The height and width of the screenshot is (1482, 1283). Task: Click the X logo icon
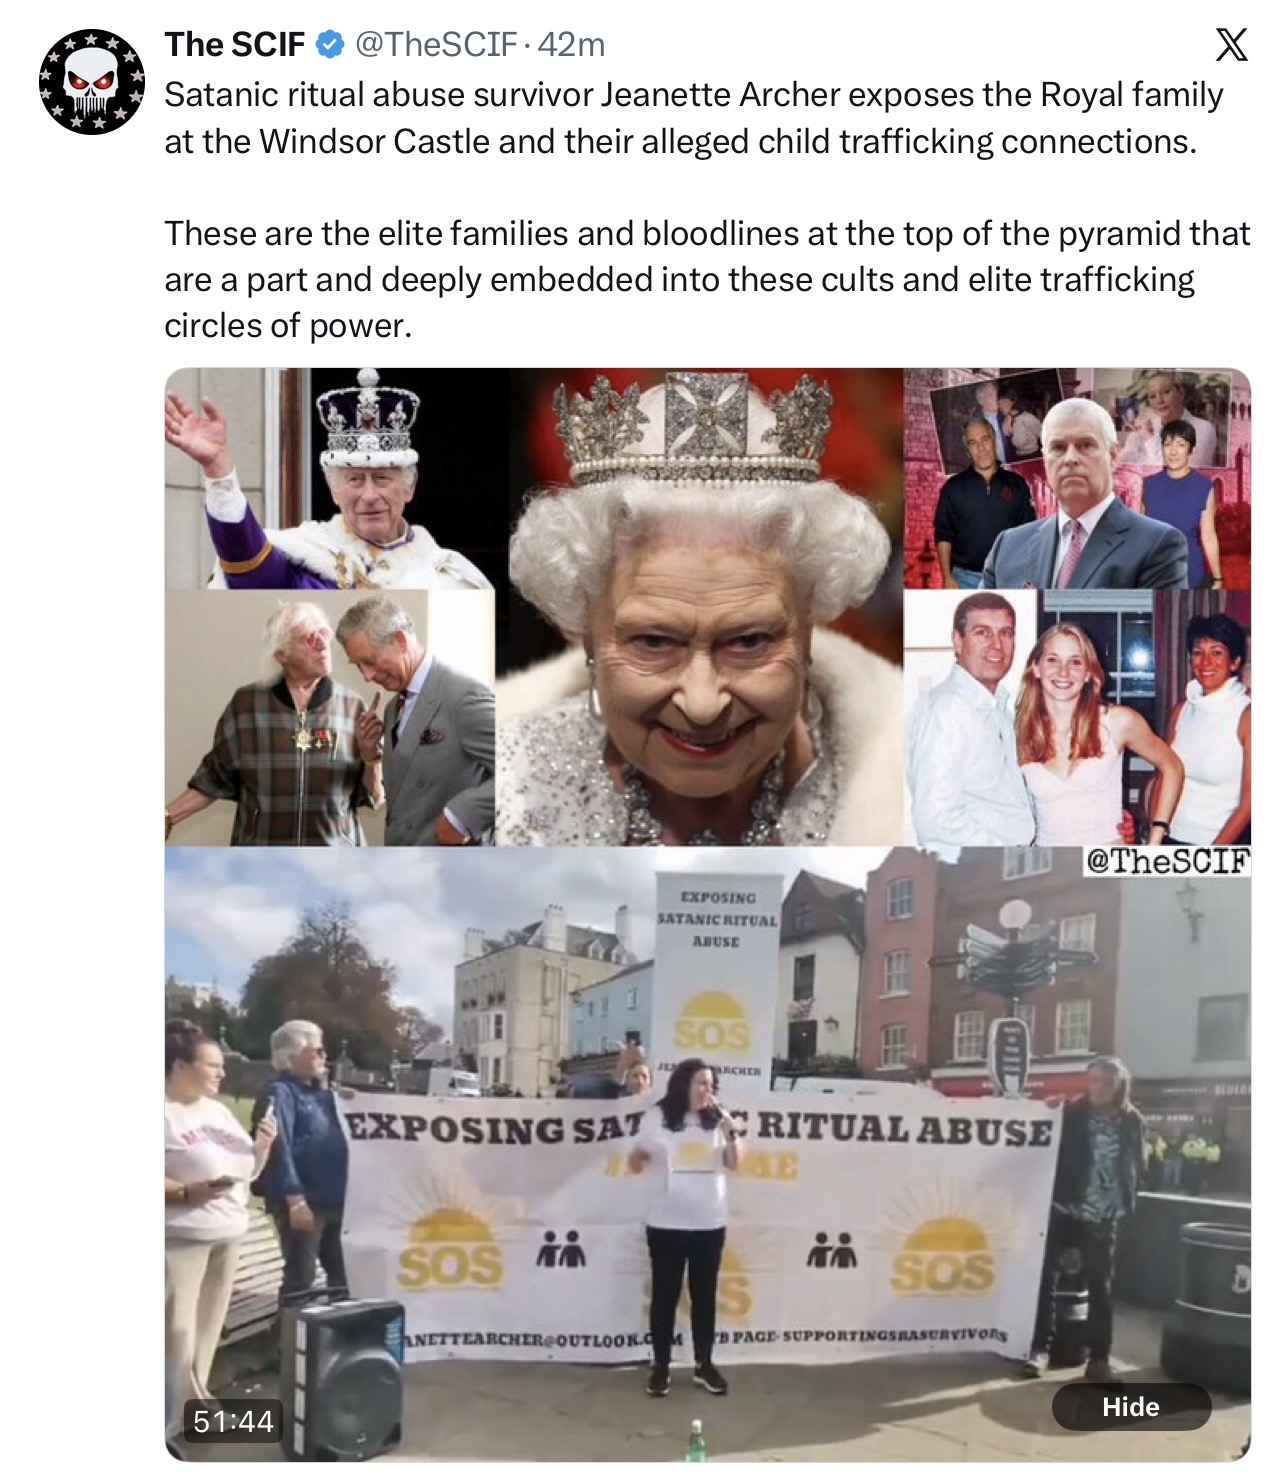click(1230, 45)
